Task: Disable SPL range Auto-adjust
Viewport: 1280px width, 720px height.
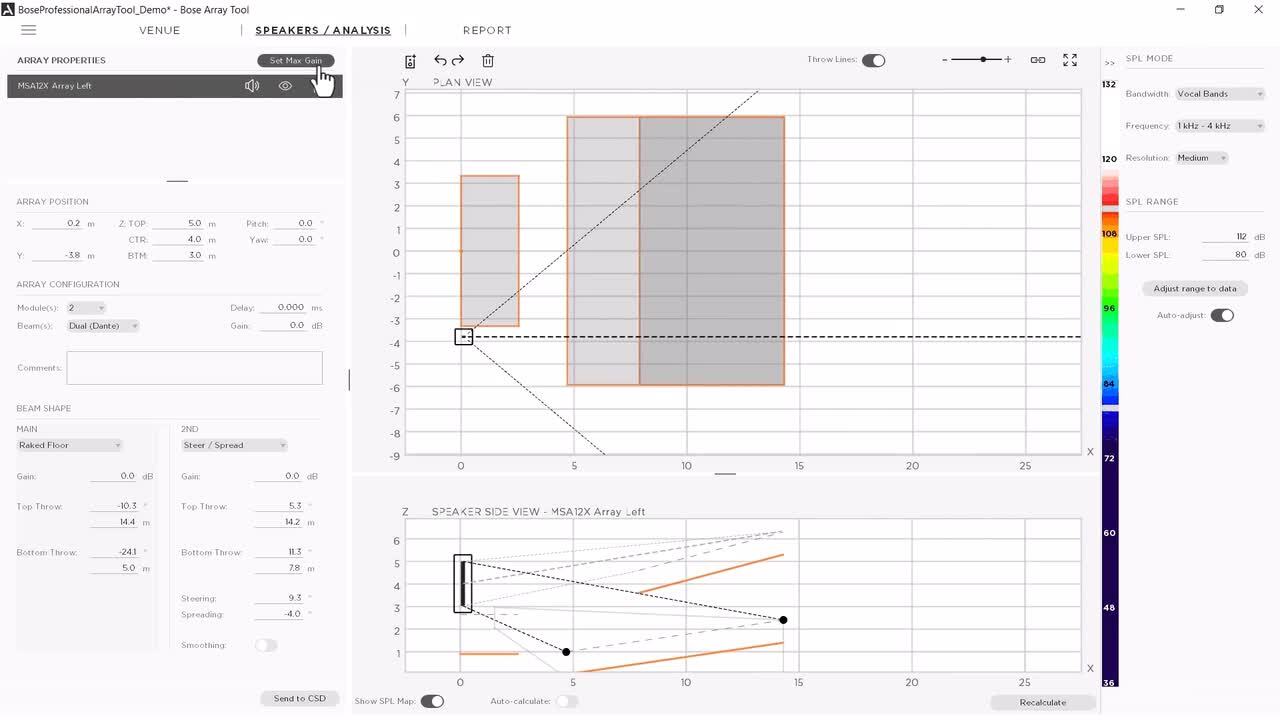Action: 1222,315
